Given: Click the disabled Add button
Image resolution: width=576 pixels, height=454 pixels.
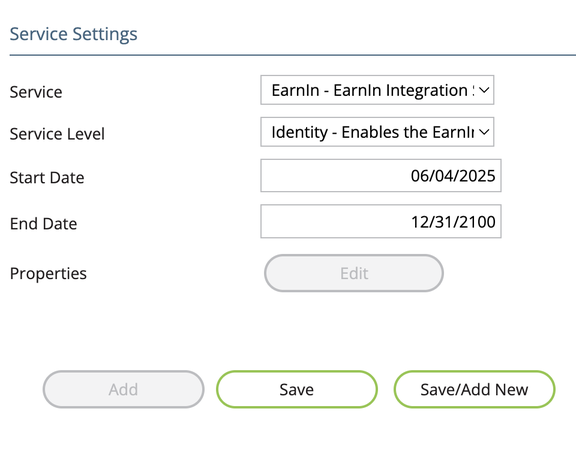Looking at the screenshot, I should (x=123, y=389).
